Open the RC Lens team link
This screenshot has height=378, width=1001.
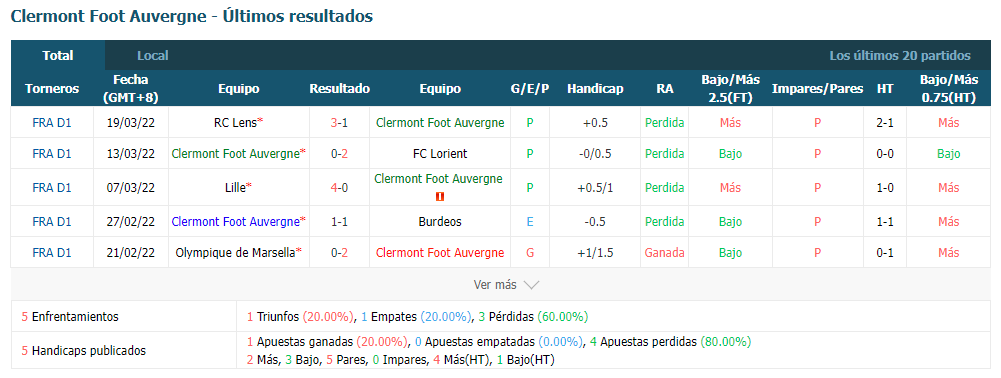236,123
